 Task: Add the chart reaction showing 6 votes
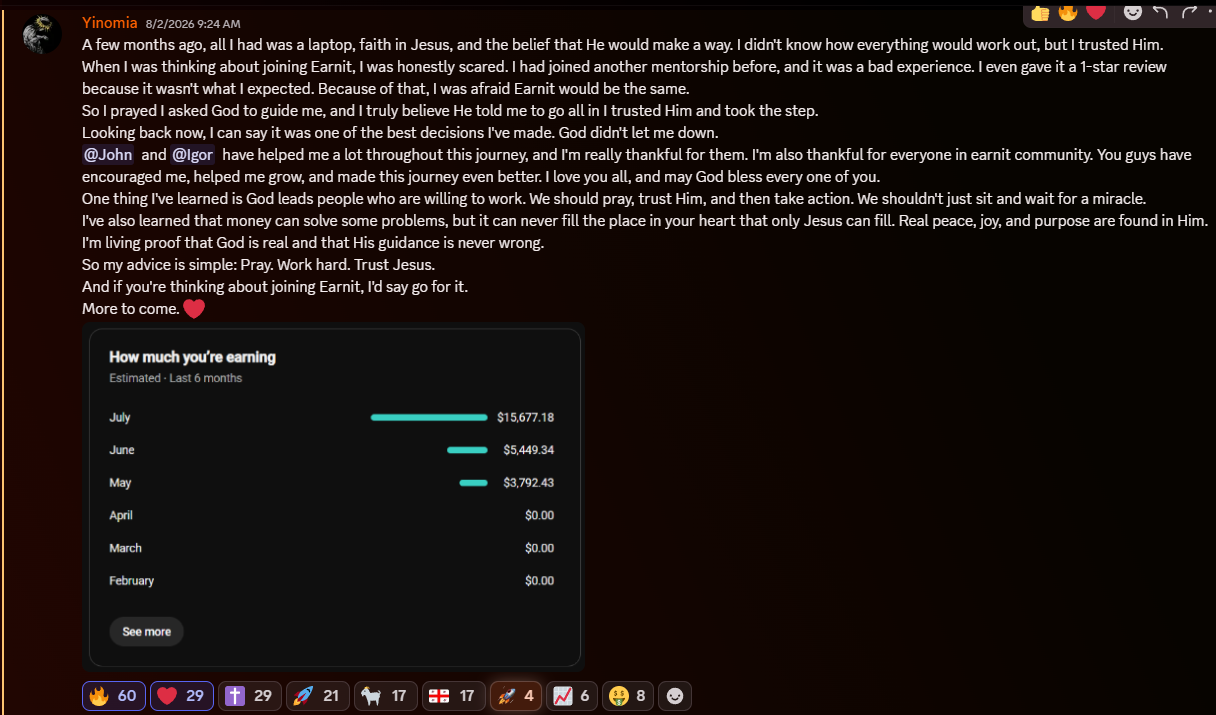tap(572, 696)
